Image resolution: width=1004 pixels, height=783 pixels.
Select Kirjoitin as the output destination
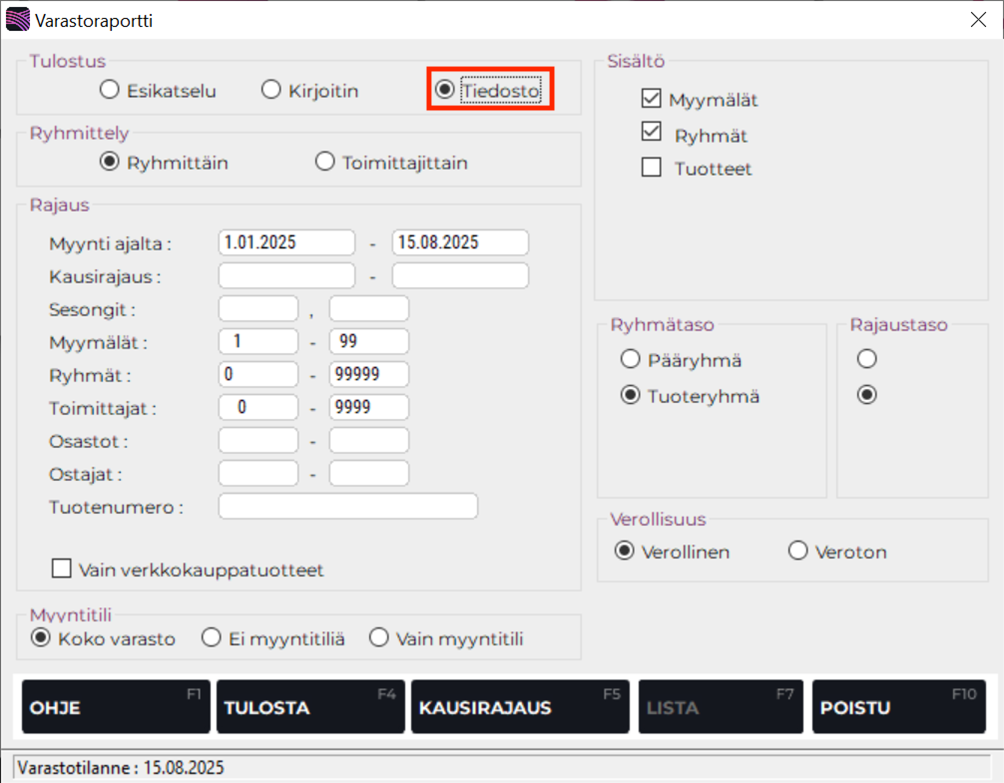271,89
